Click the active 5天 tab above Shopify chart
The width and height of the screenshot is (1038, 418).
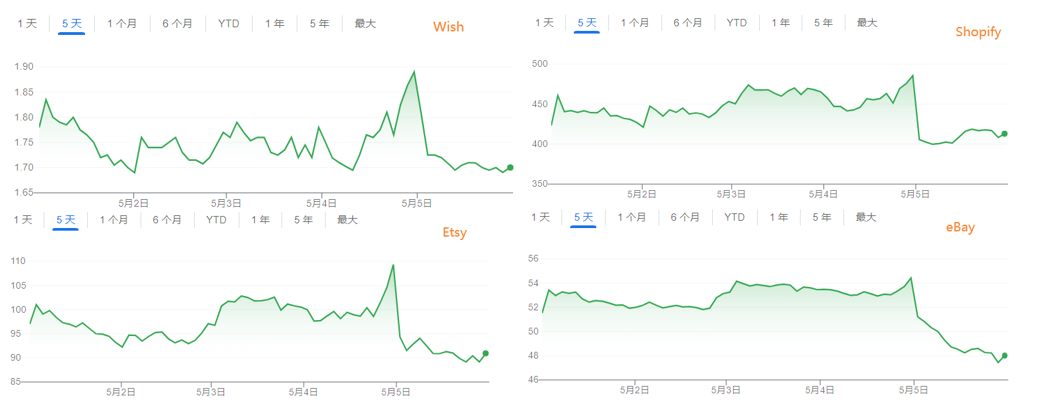(587, 22)
